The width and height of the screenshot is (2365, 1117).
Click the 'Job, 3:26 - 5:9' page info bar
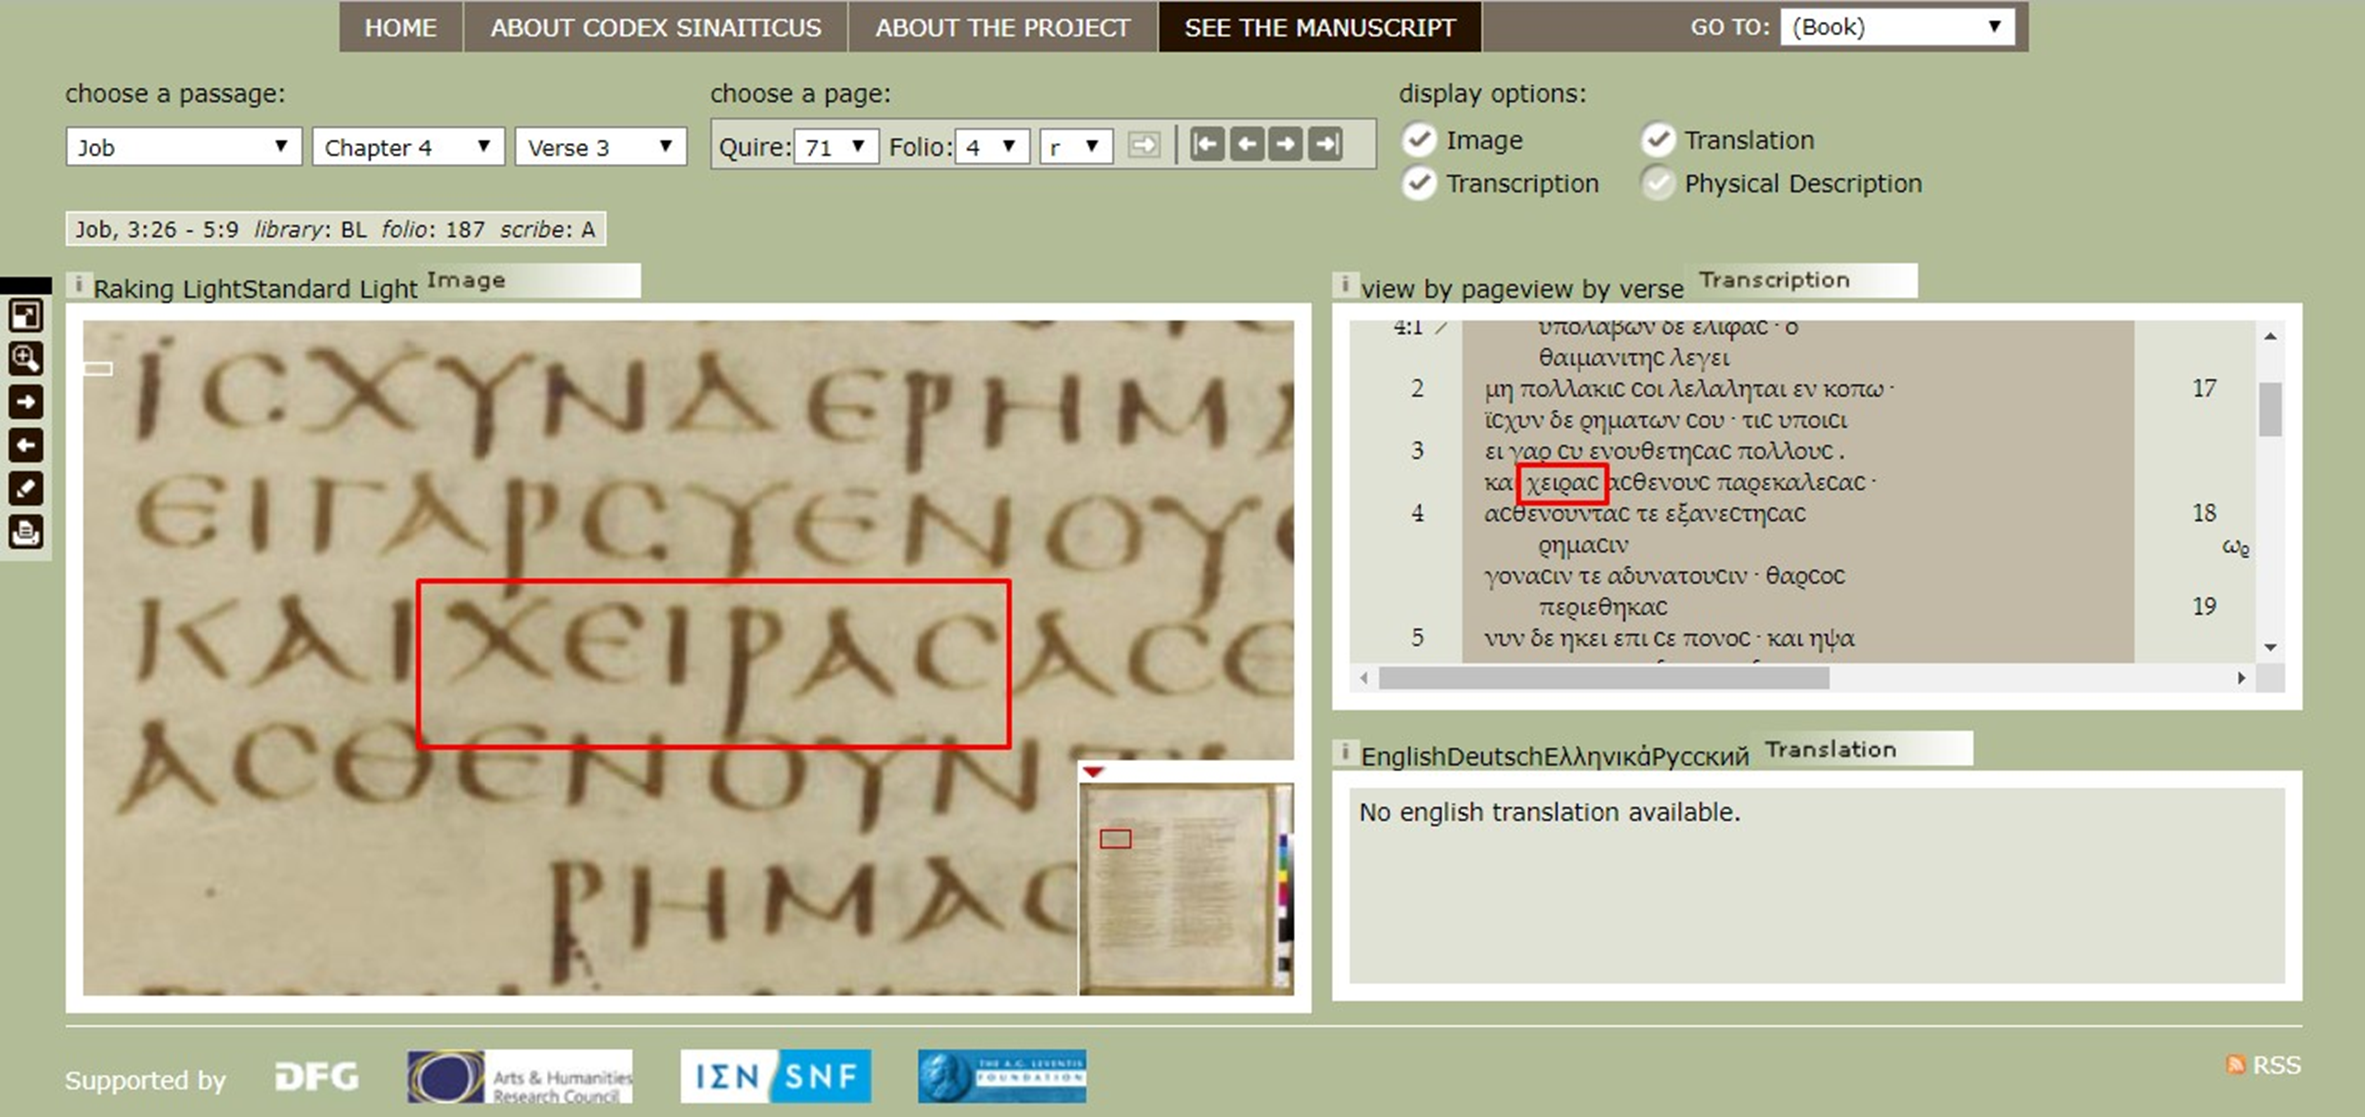point(336,229)
